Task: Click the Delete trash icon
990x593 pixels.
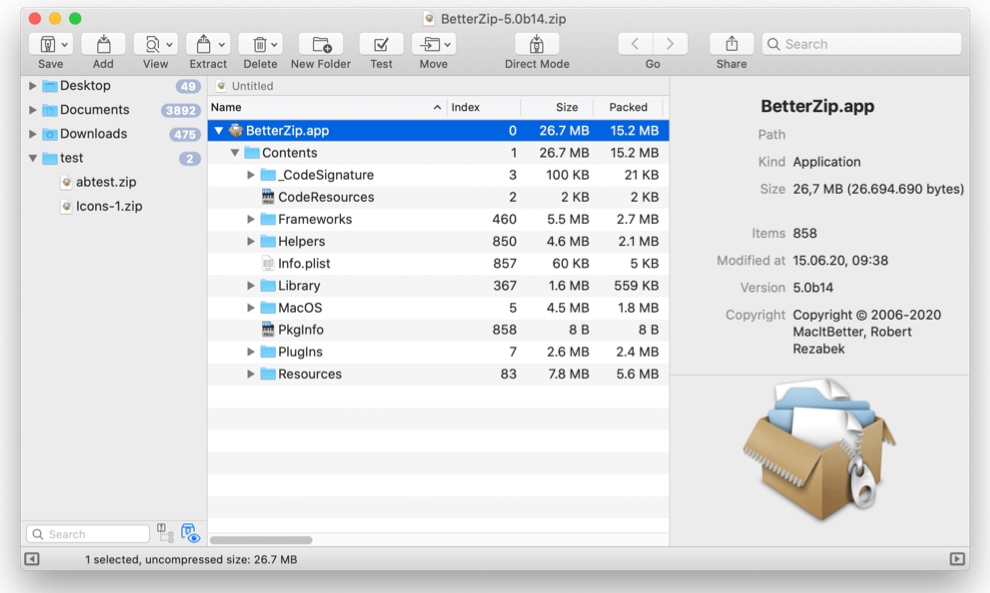Action: coord(259,44)
